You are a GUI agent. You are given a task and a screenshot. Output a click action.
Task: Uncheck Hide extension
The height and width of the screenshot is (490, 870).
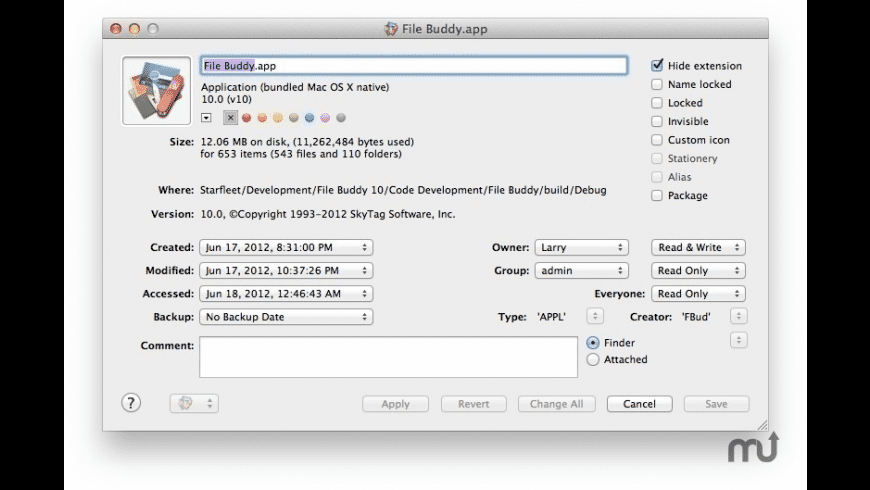[x=657, y=65]
